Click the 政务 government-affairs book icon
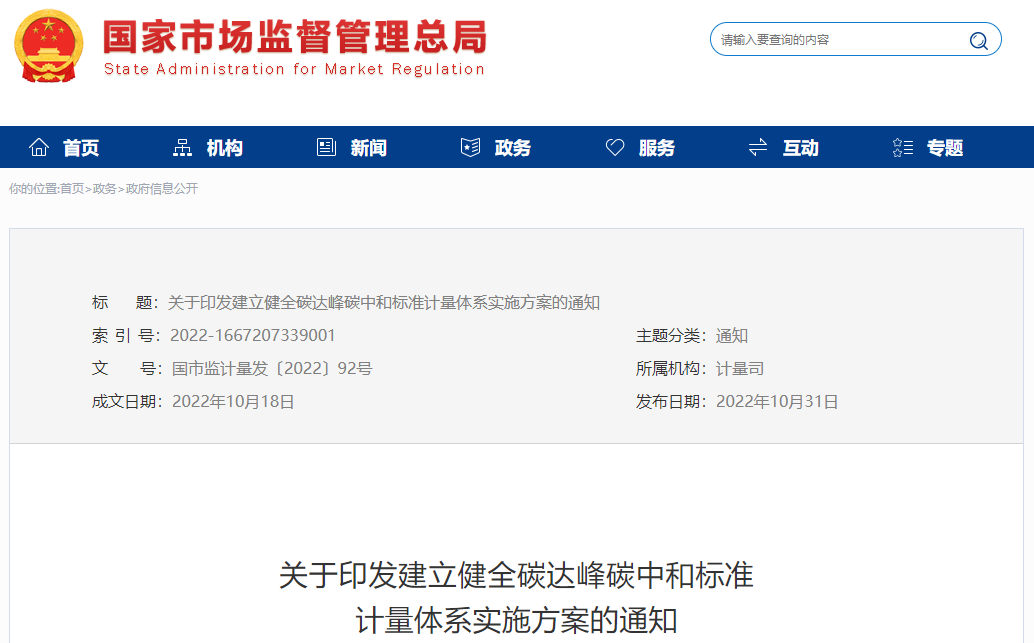This screenshot has height=643, width=1034. [468, 146]
